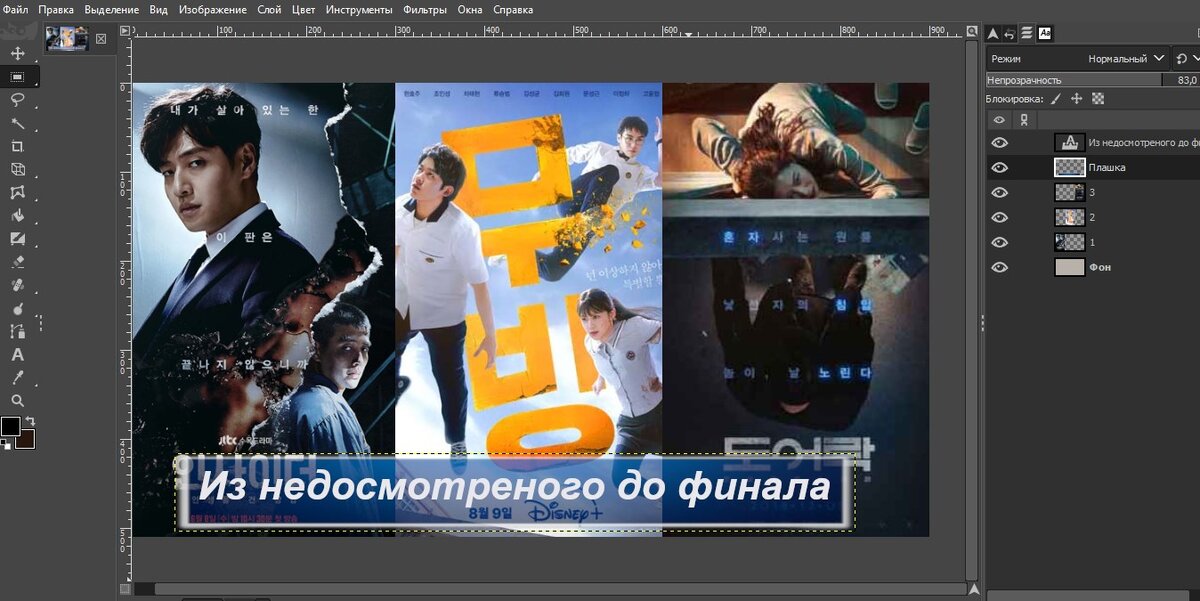1200x601 pixels.
Task: Open the Tool Options tab icon
Action: [993, 33]
